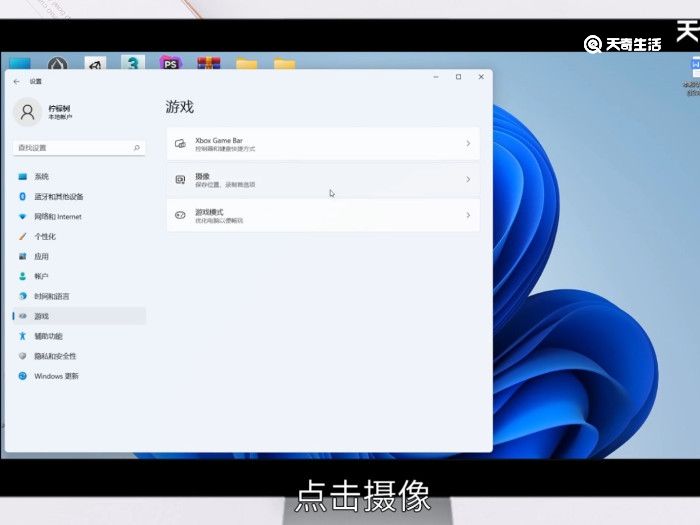Open 时间和语言 settings
This screenshot has width=700, height=525.
(x=79, y=296)
